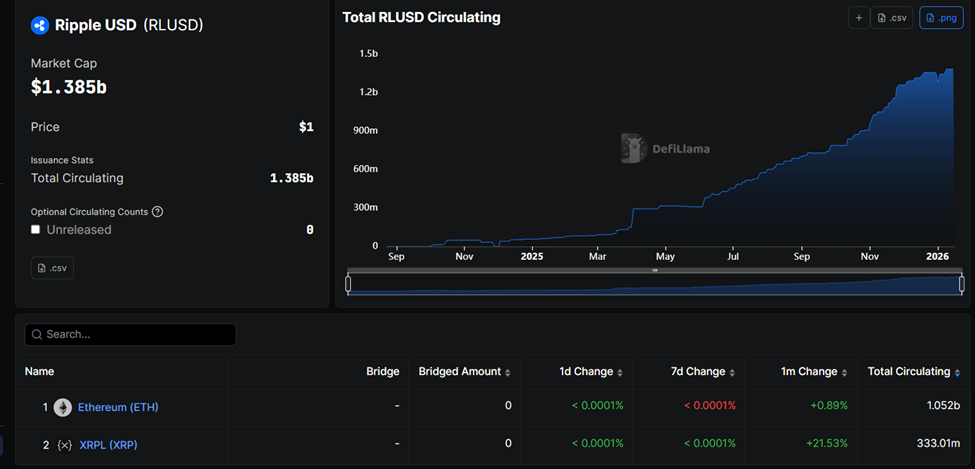Click the XRPL chain icon
Screen dimensions: 975x469
[64, 444]
